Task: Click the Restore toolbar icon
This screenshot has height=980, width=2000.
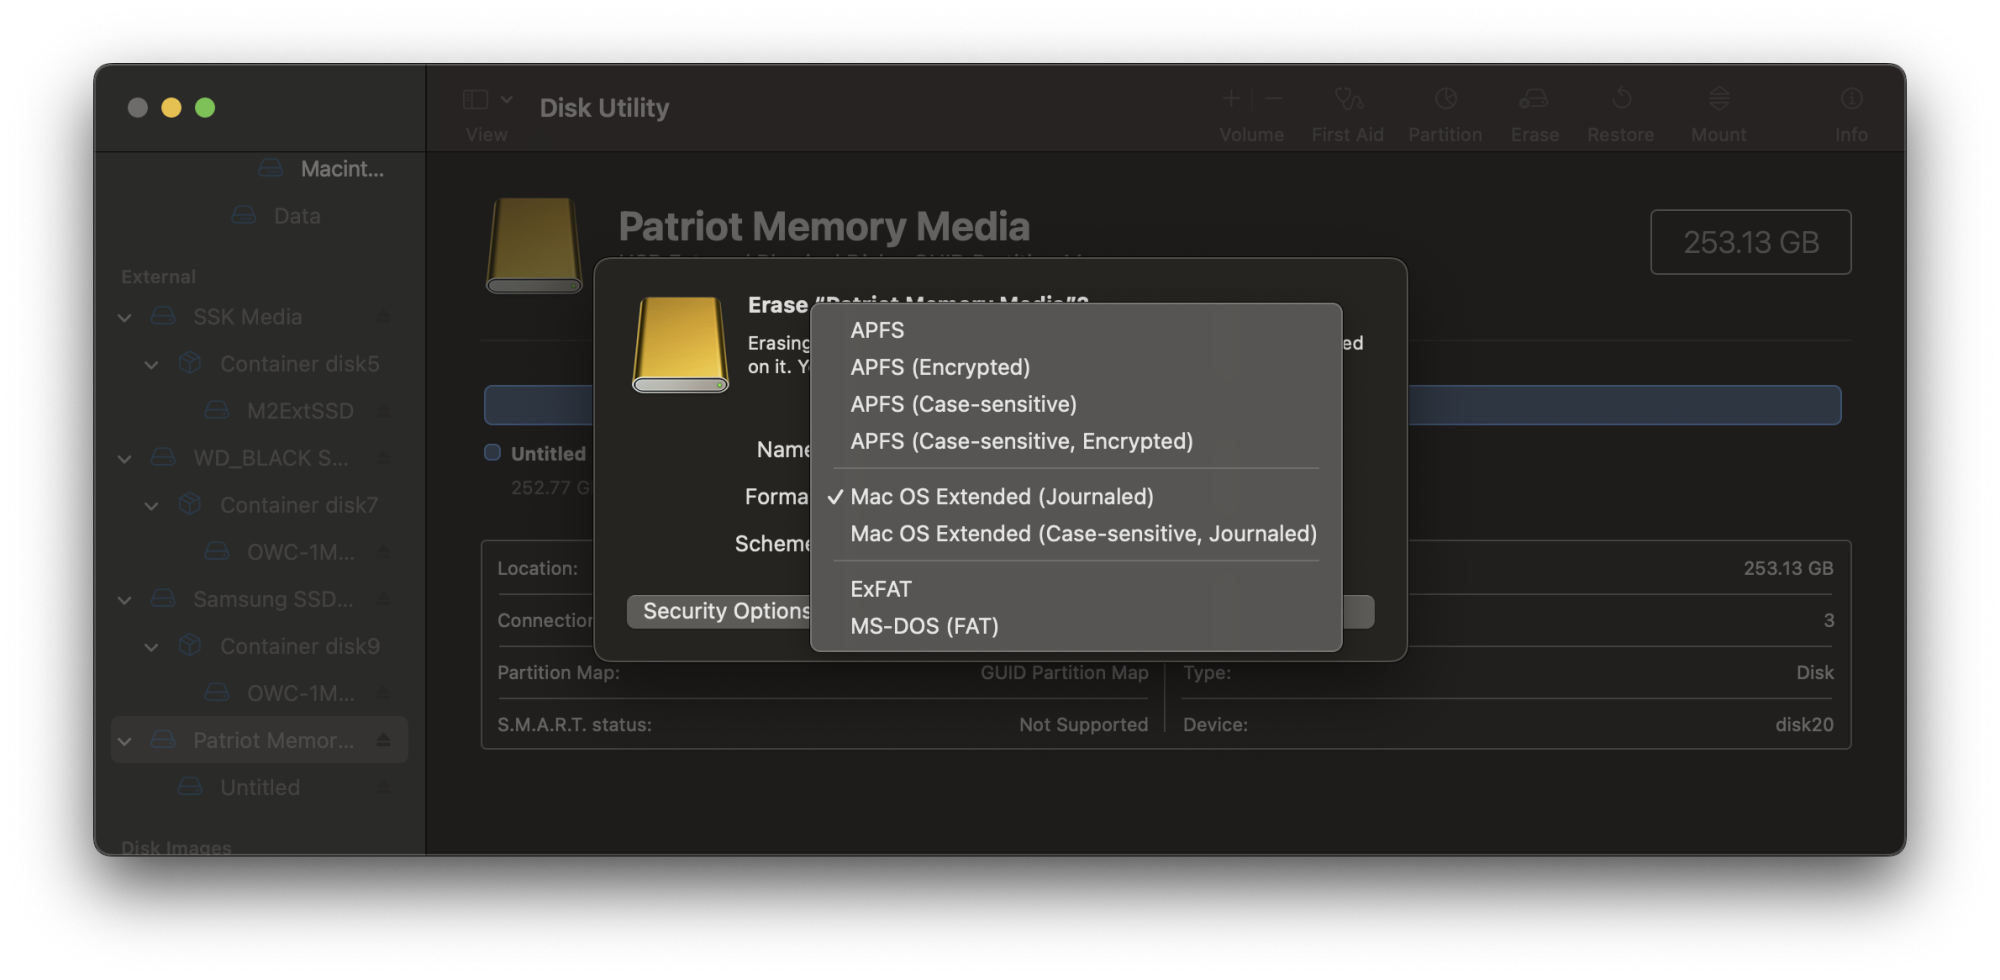Action: (x=1621, y=99)
